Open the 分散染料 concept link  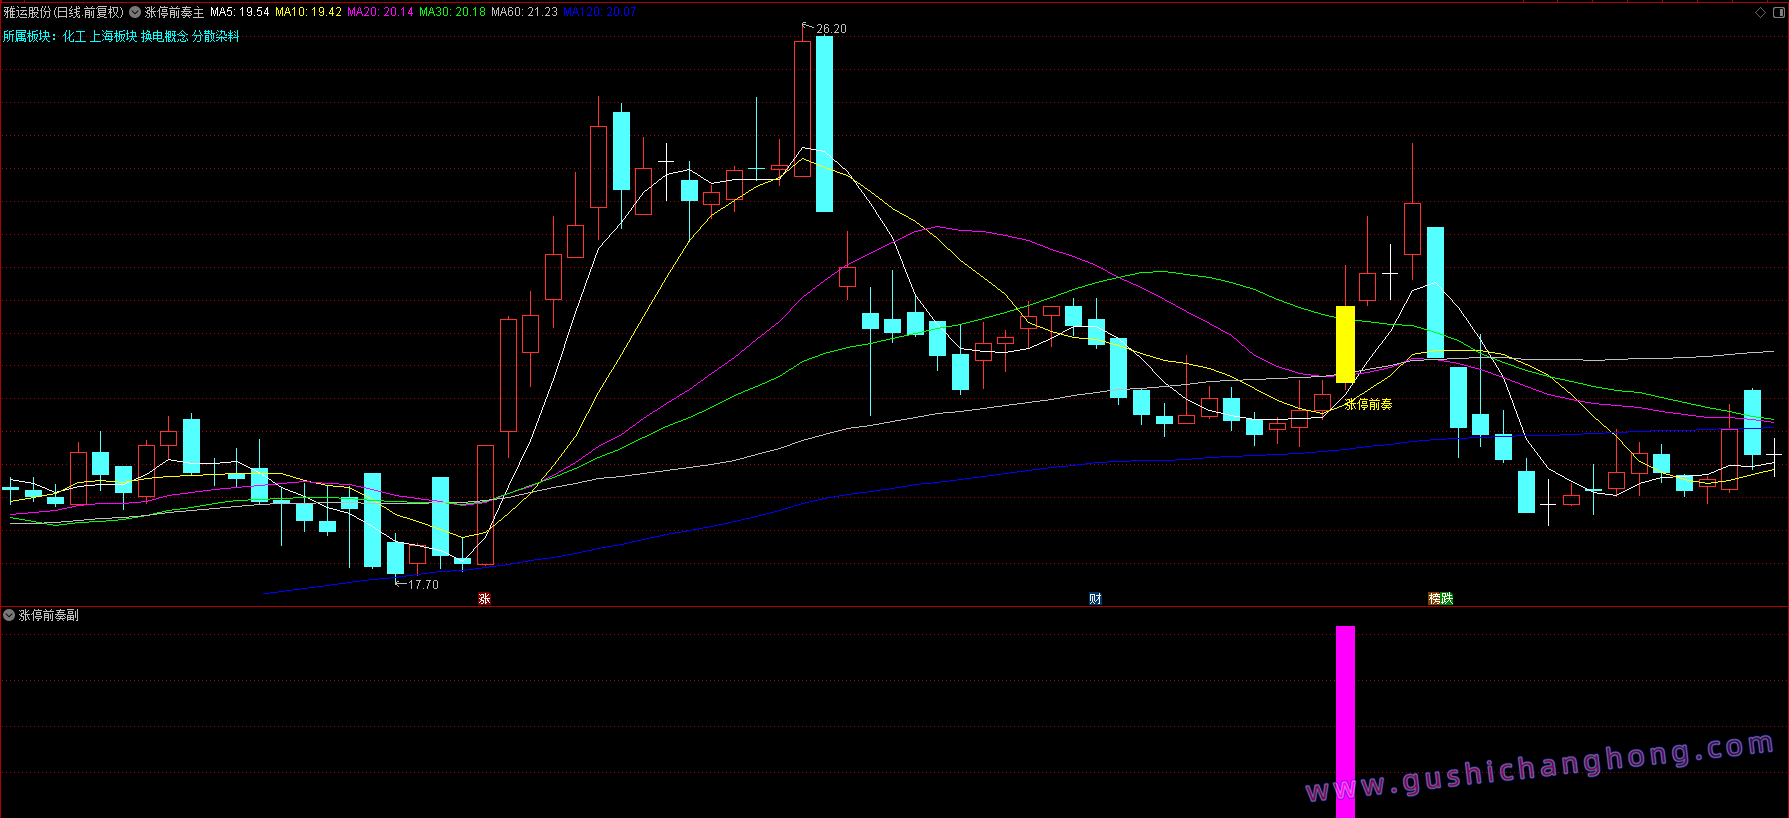[x=216, y=36]
